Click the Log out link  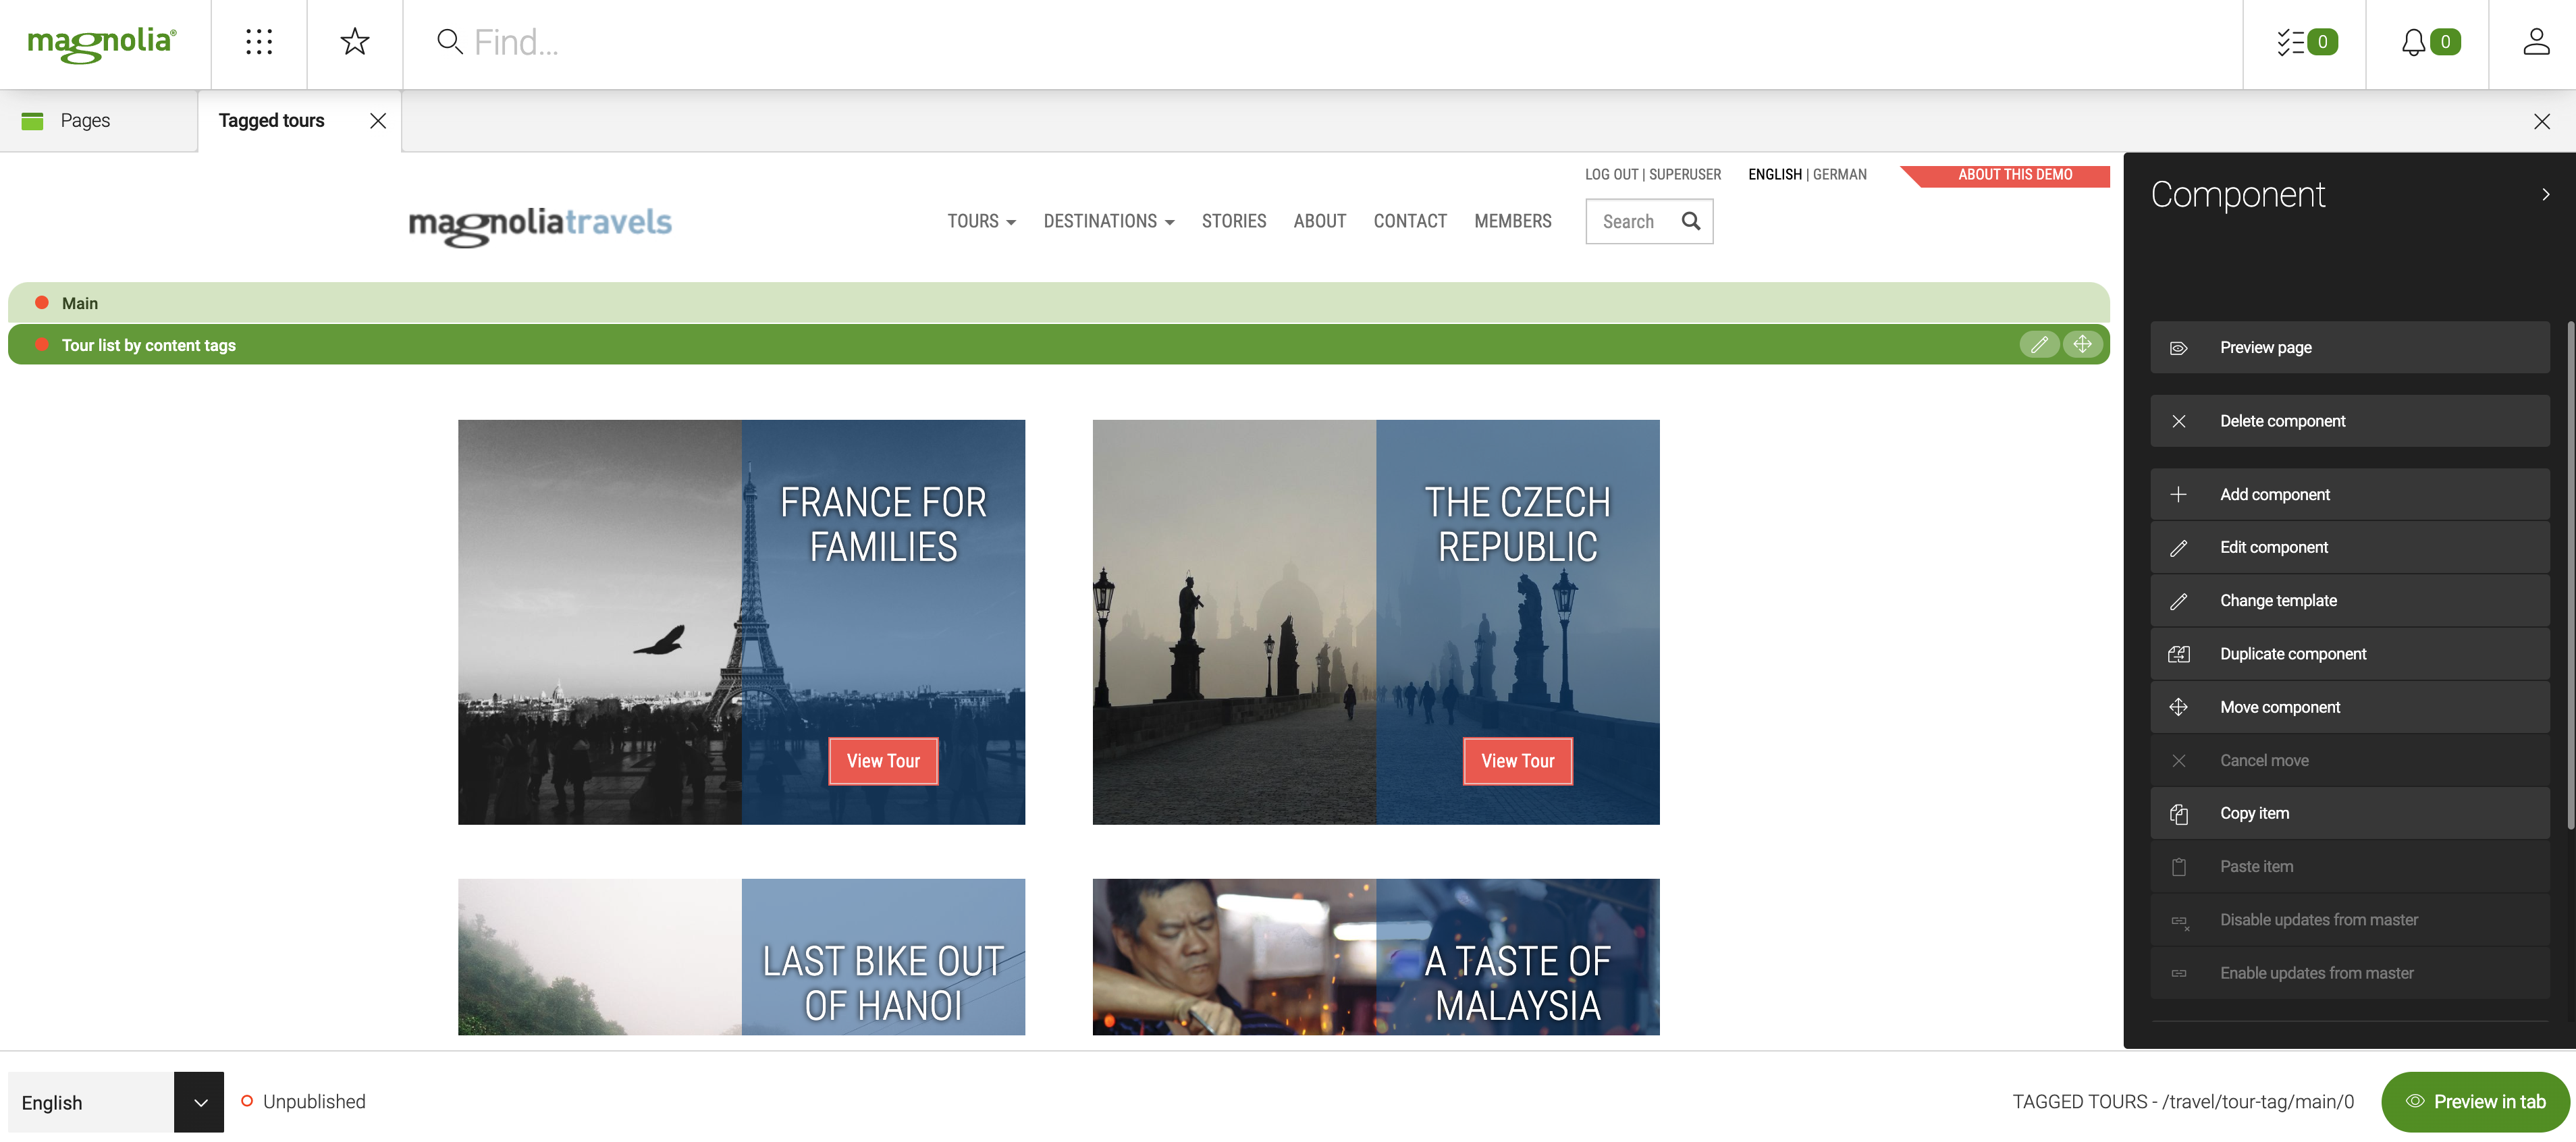[x=1611, y=174]
